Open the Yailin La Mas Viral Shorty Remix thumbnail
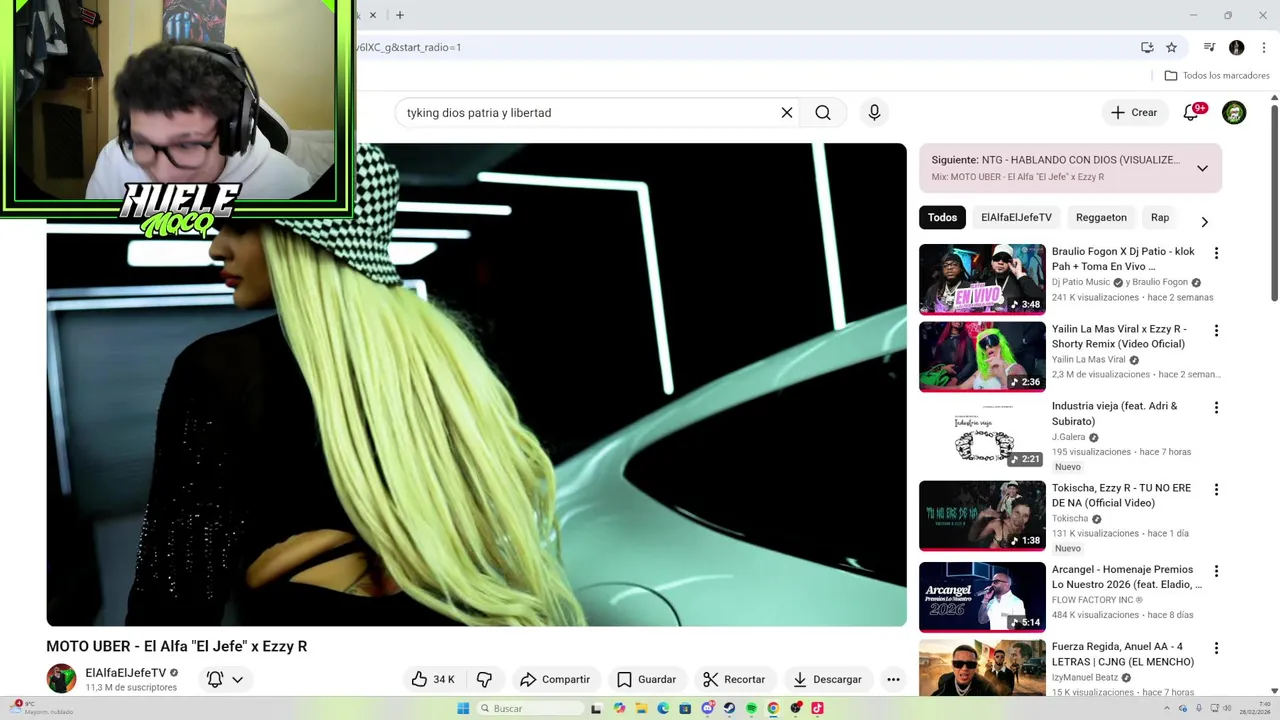Viewport: 1280px width, 720px height. (982, 357)
